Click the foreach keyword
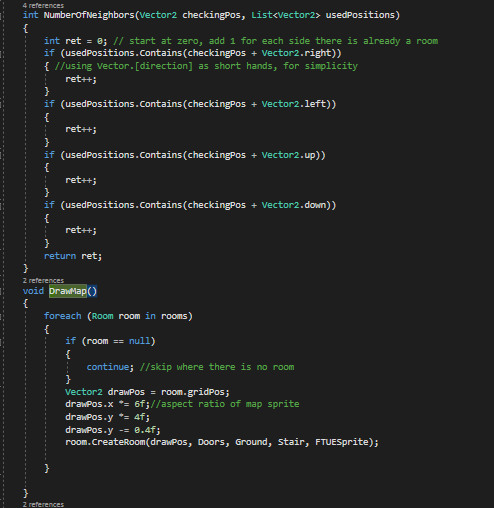Image resolution: width=494 pixels, height=508 pixels. 63,316
